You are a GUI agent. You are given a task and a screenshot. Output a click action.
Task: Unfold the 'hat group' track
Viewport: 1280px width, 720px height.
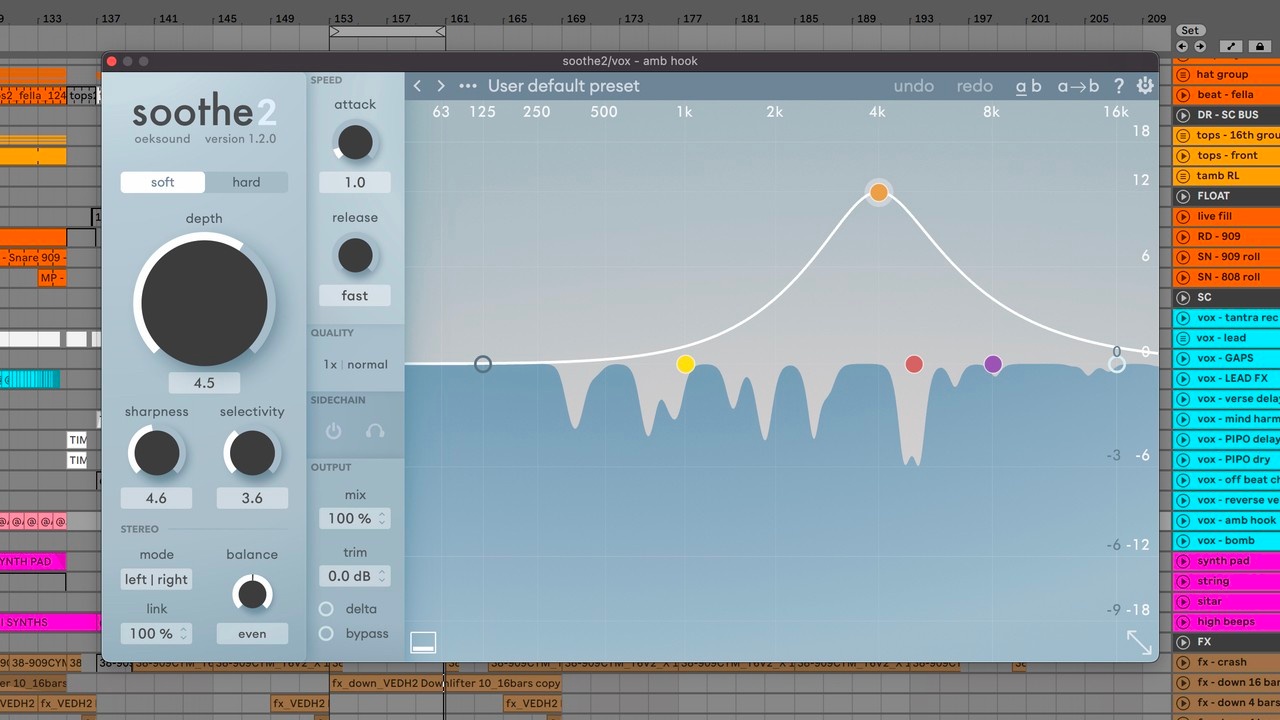[1184, 75]
